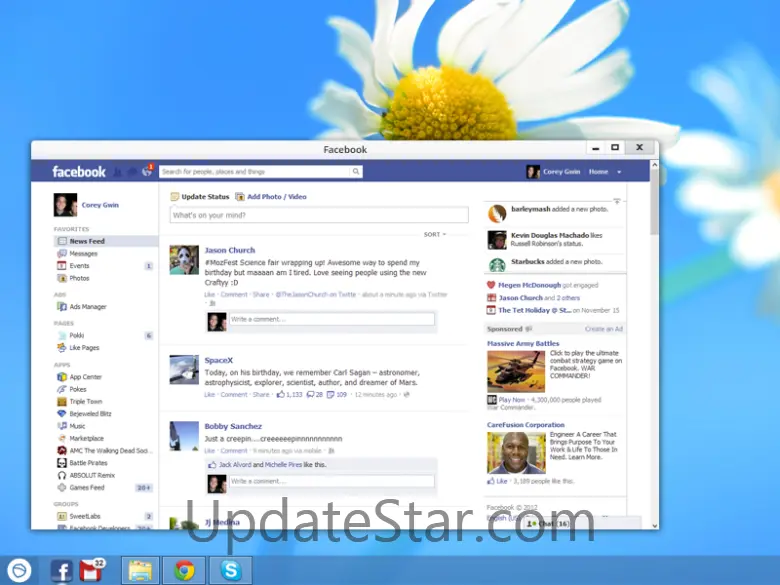Open the Music app in sidebar
Image resolution: width=780 pixels, height=585 pixels.
[x=77, y=426]
